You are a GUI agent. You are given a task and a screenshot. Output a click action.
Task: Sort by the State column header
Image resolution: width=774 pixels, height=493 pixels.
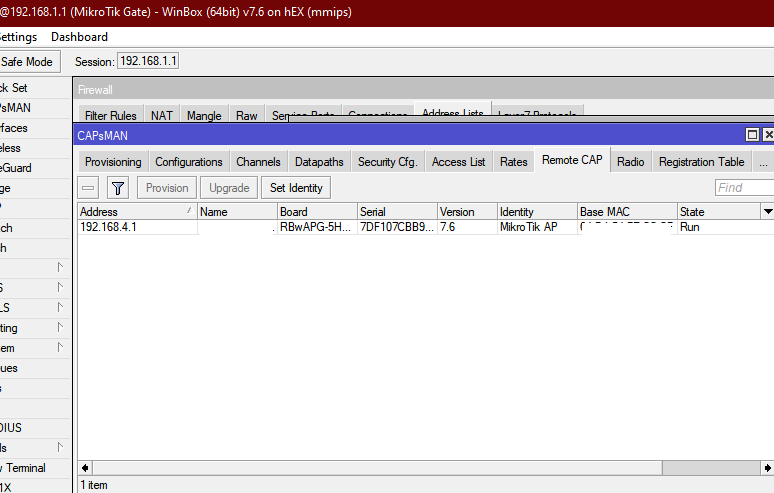[x=720, y=212]
